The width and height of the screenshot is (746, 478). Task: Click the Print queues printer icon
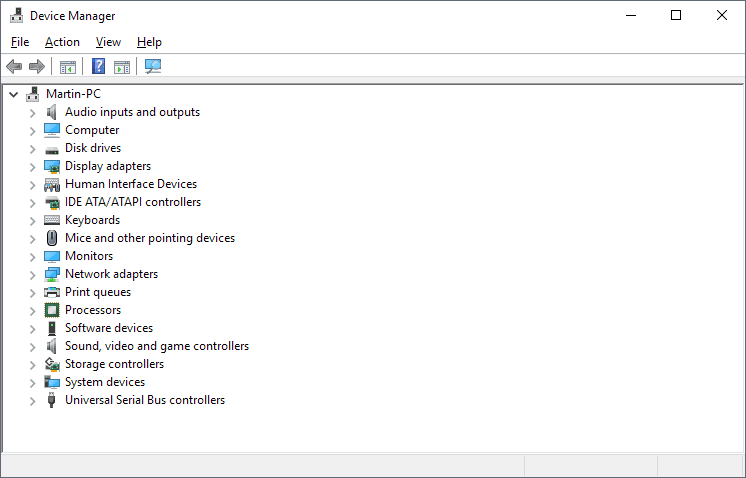click(x=53, y=292)
